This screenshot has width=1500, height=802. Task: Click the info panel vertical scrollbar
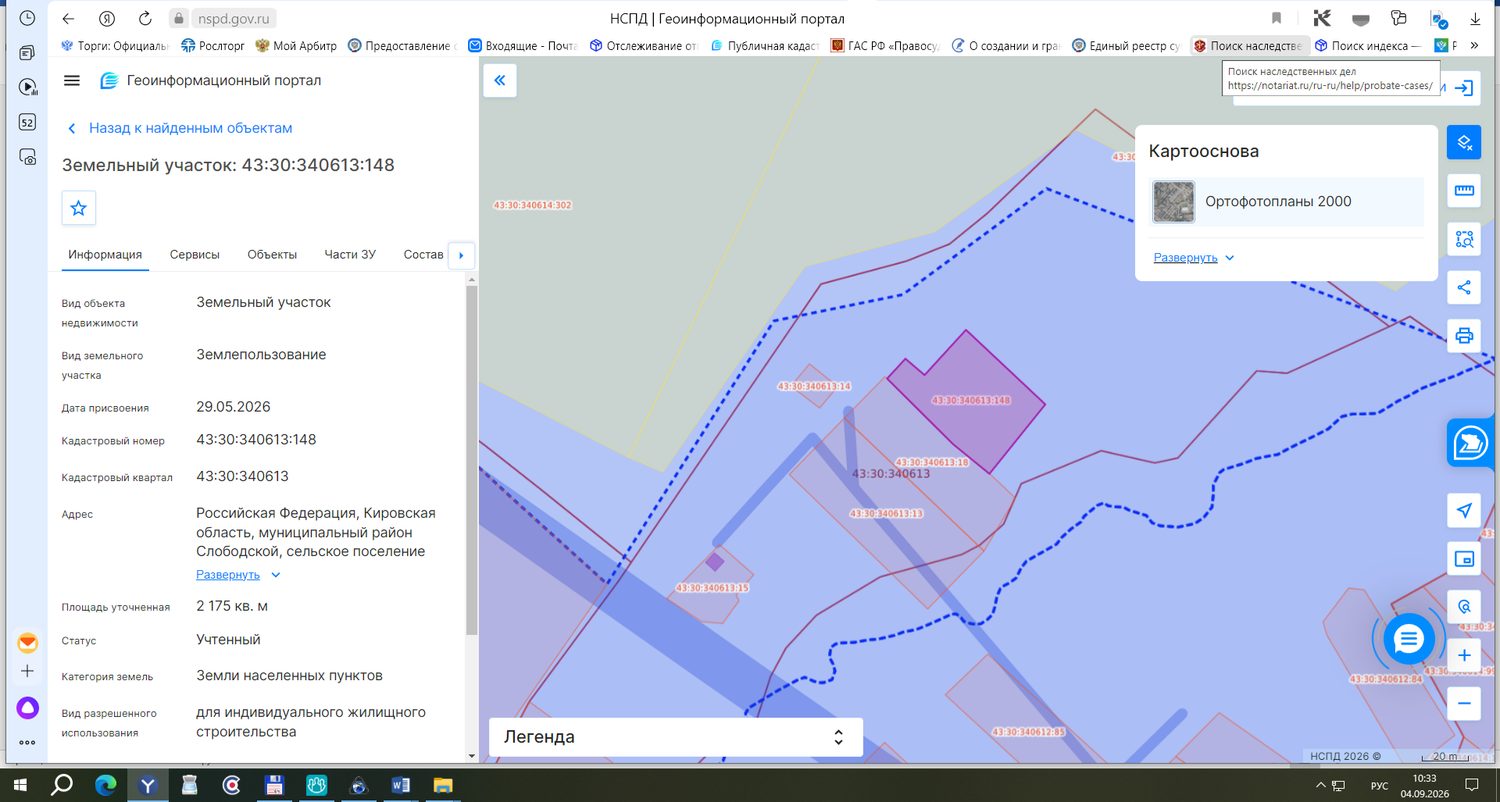point(472,460)
